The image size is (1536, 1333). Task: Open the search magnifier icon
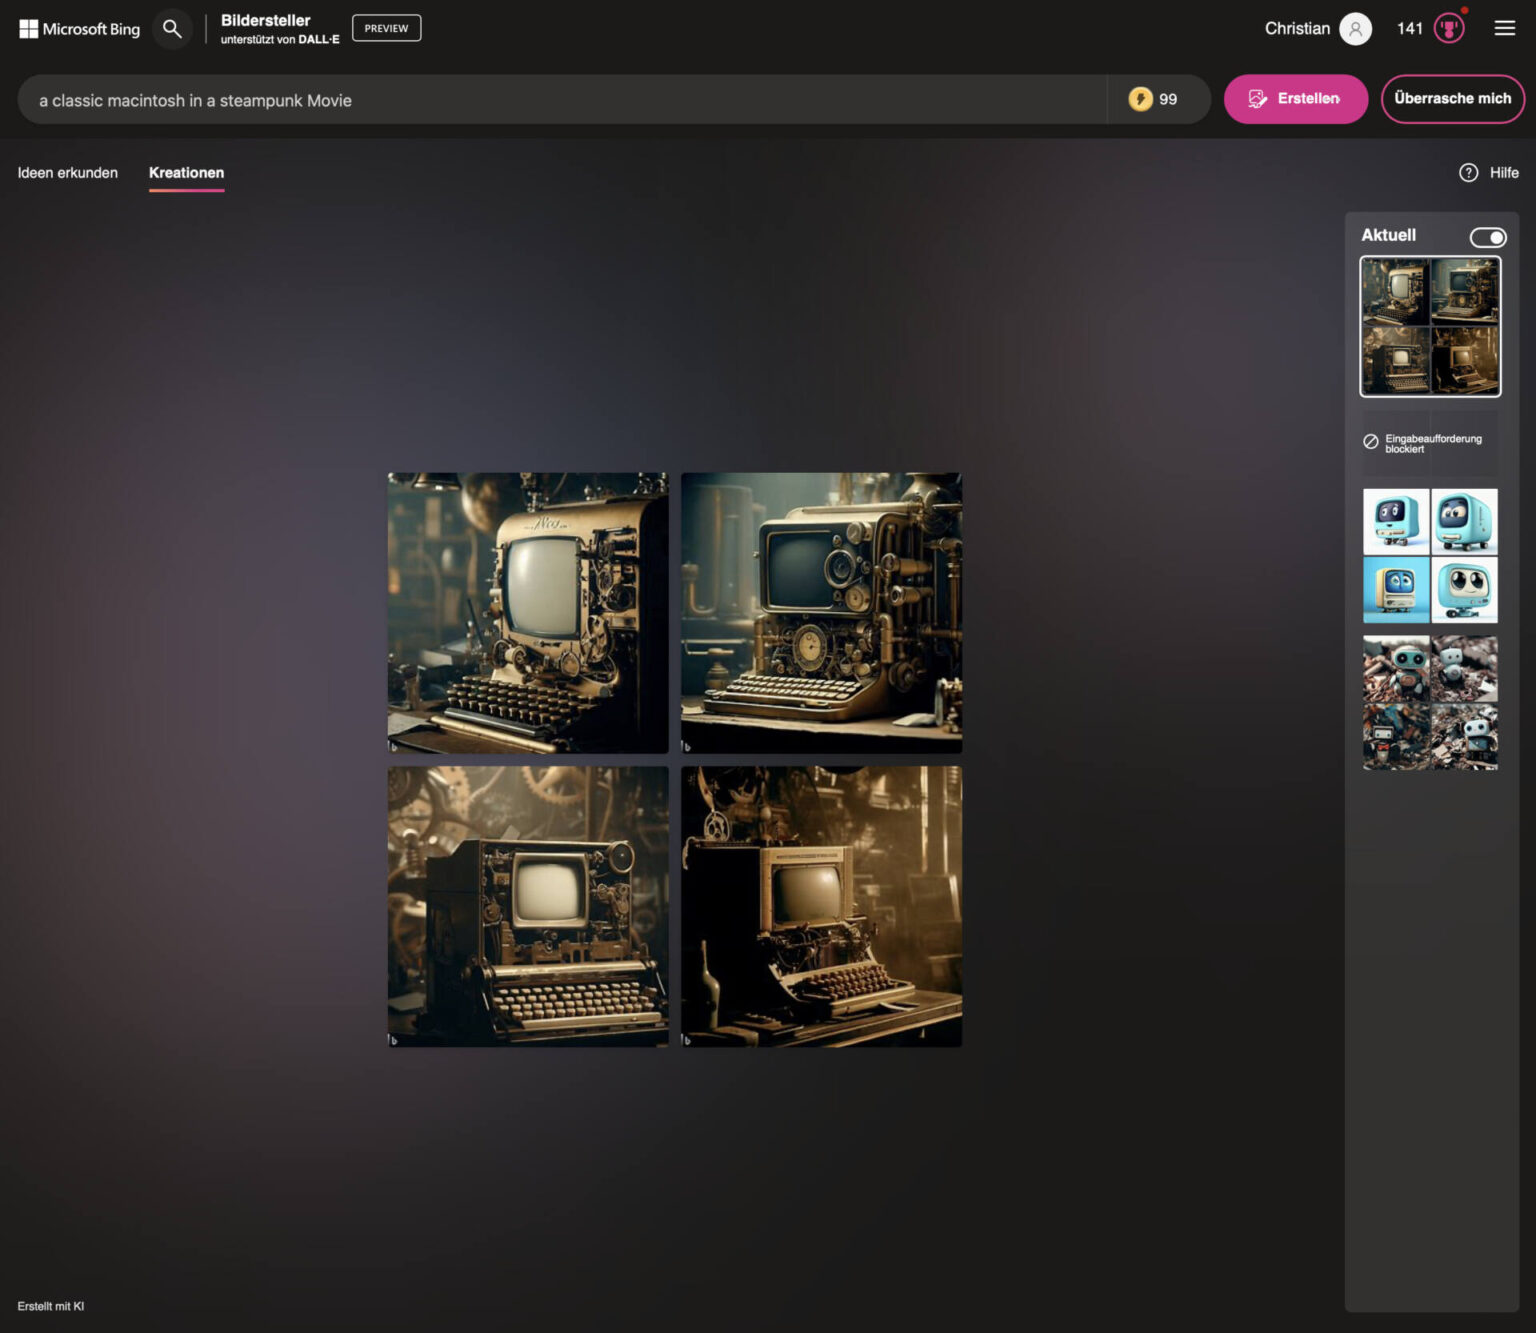pyautogui.click(x=172, y=29)
